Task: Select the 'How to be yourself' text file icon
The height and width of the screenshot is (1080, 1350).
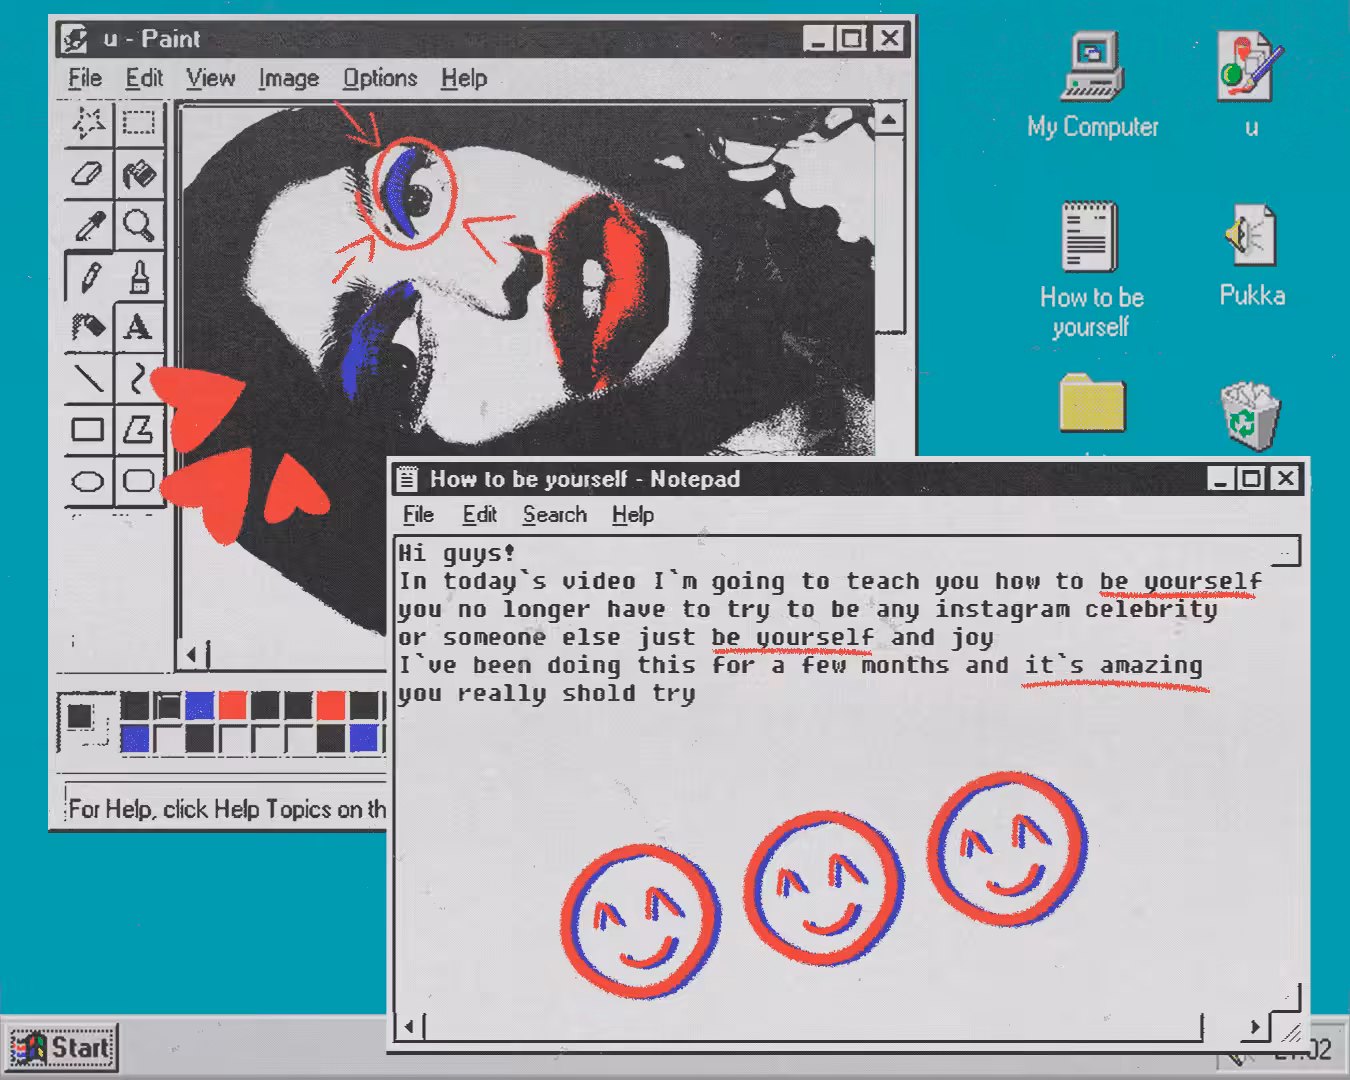Action: [1090, 270]
